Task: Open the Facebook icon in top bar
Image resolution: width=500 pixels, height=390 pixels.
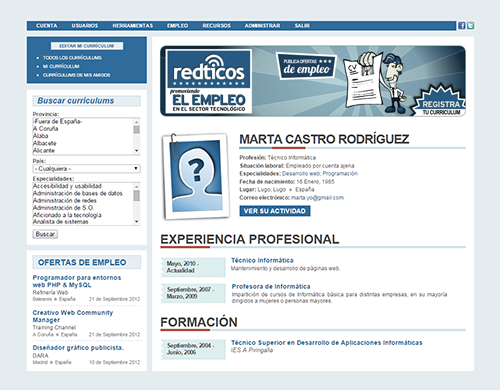Action: pyautogui.click(x=461, y=26)
